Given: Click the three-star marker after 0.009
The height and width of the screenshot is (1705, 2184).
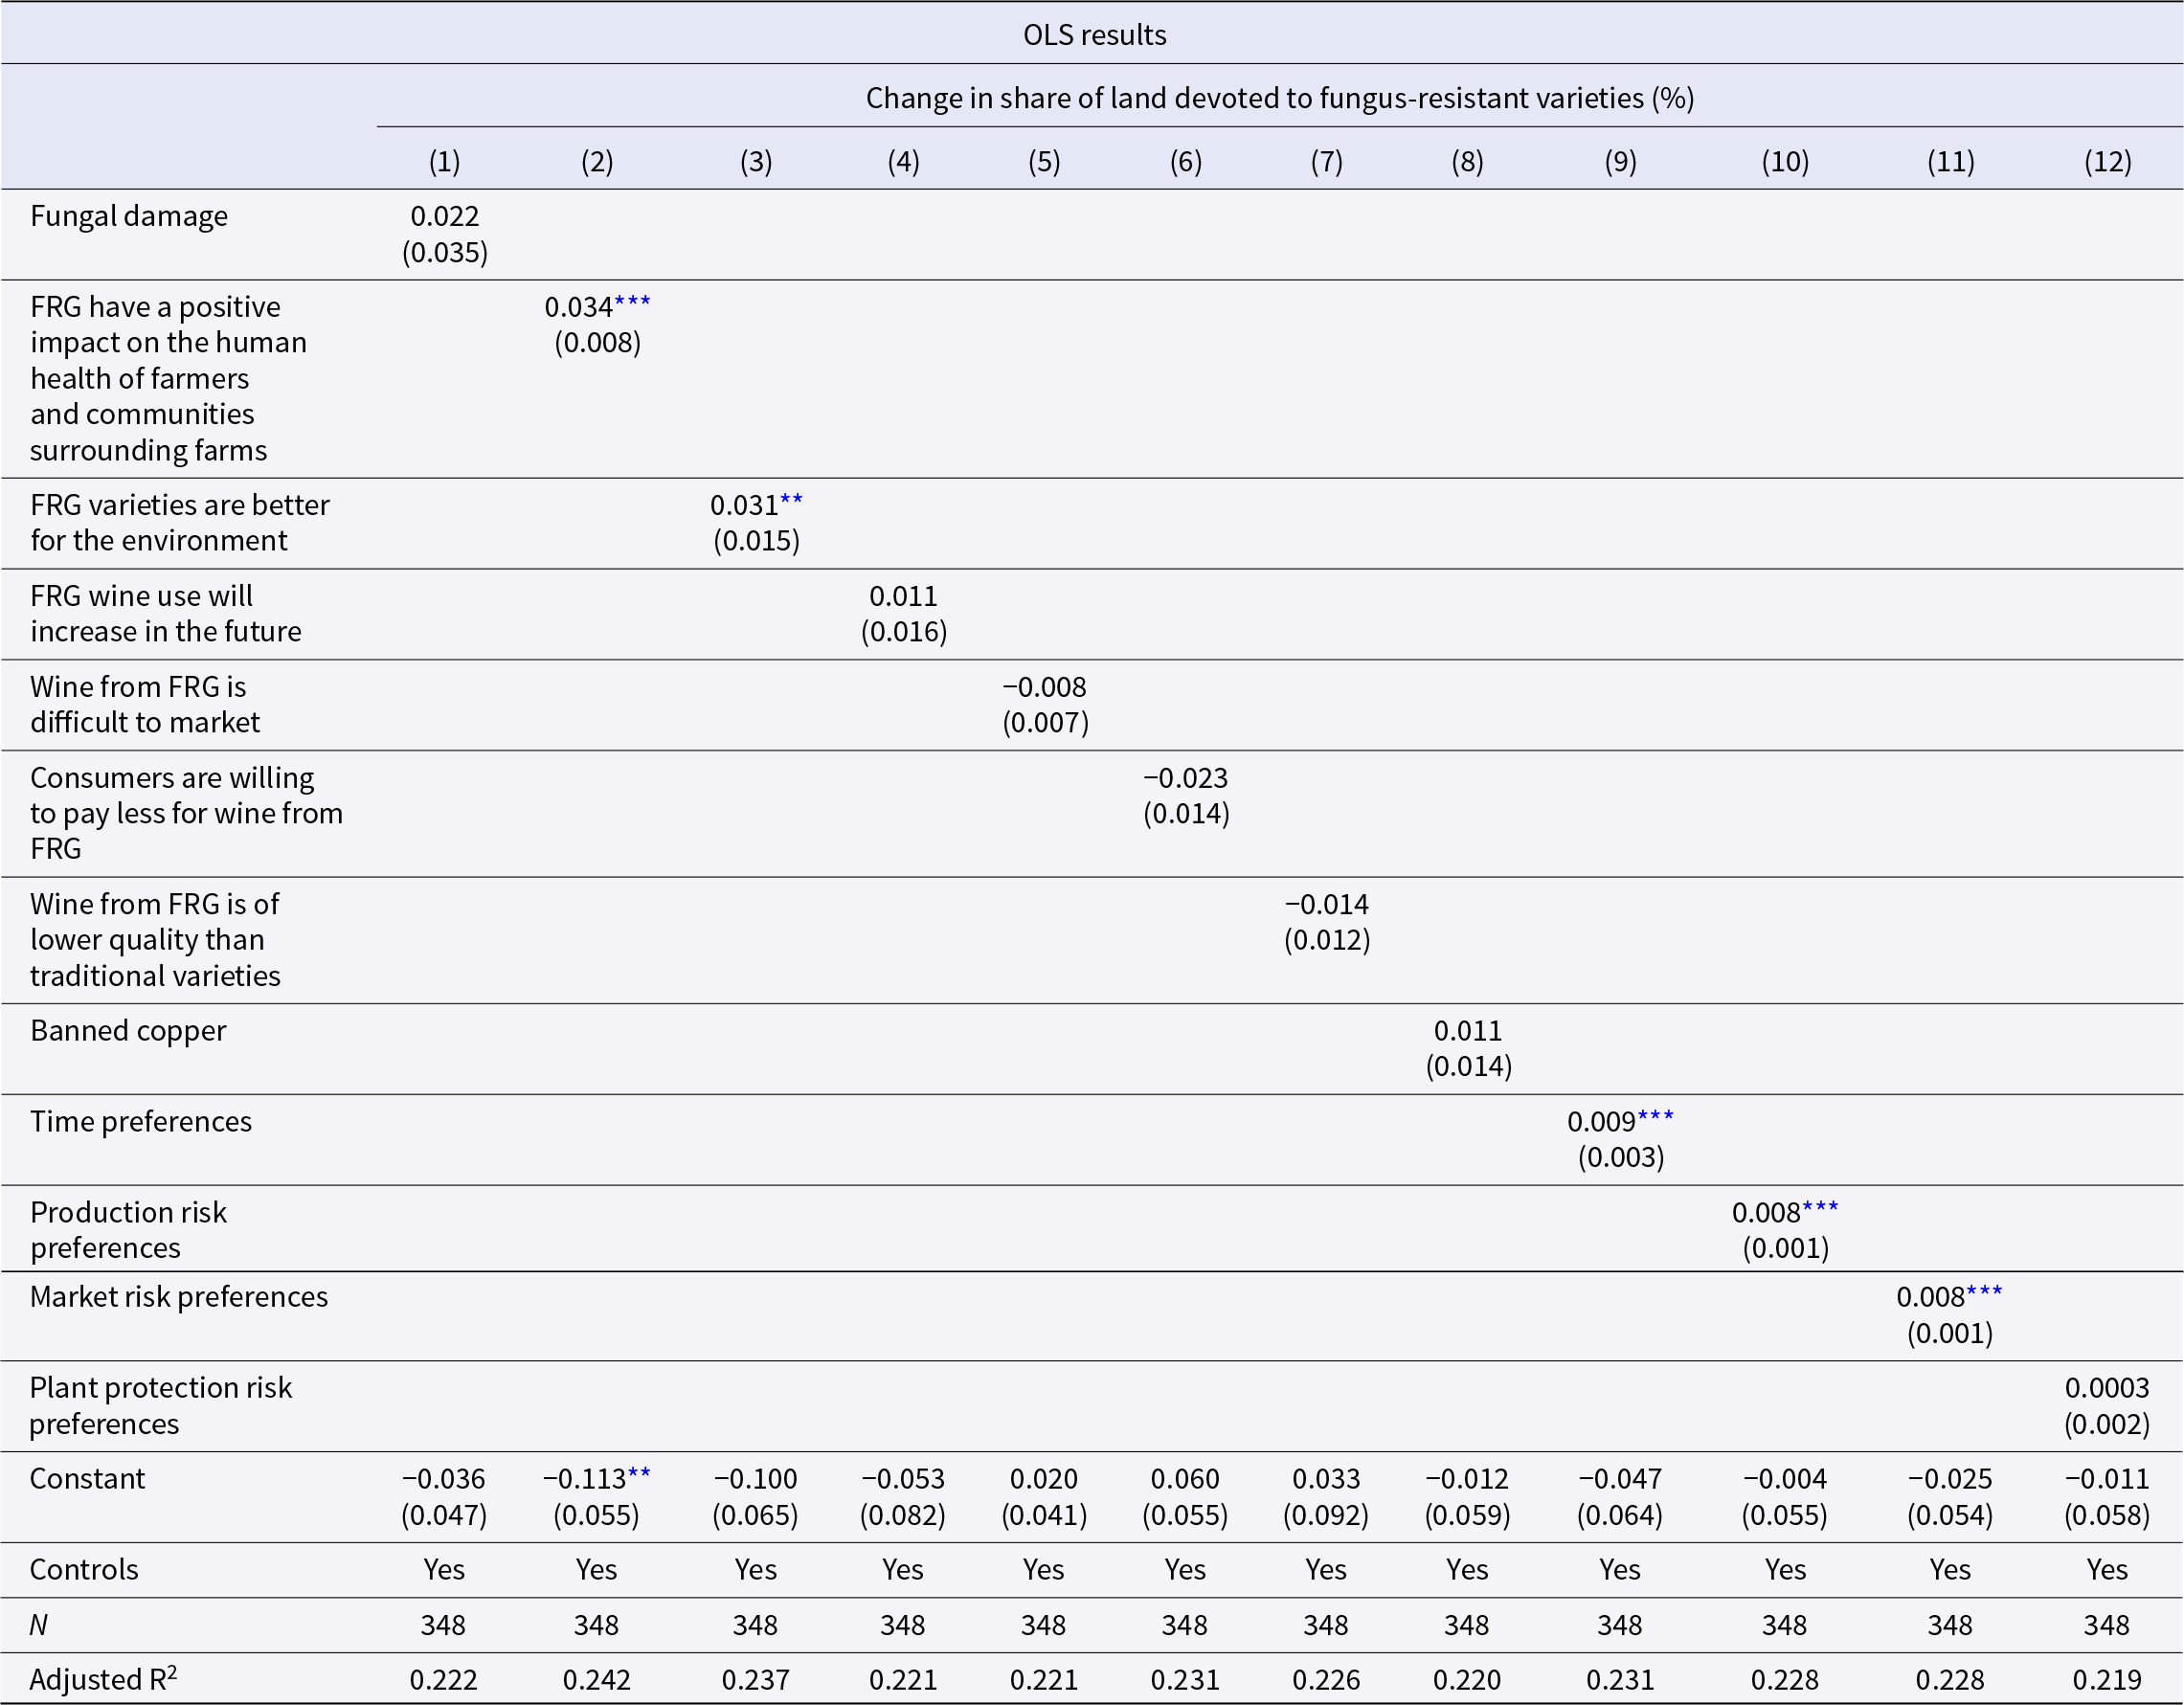Looking at the screenshot, I should [1655, 1117].
